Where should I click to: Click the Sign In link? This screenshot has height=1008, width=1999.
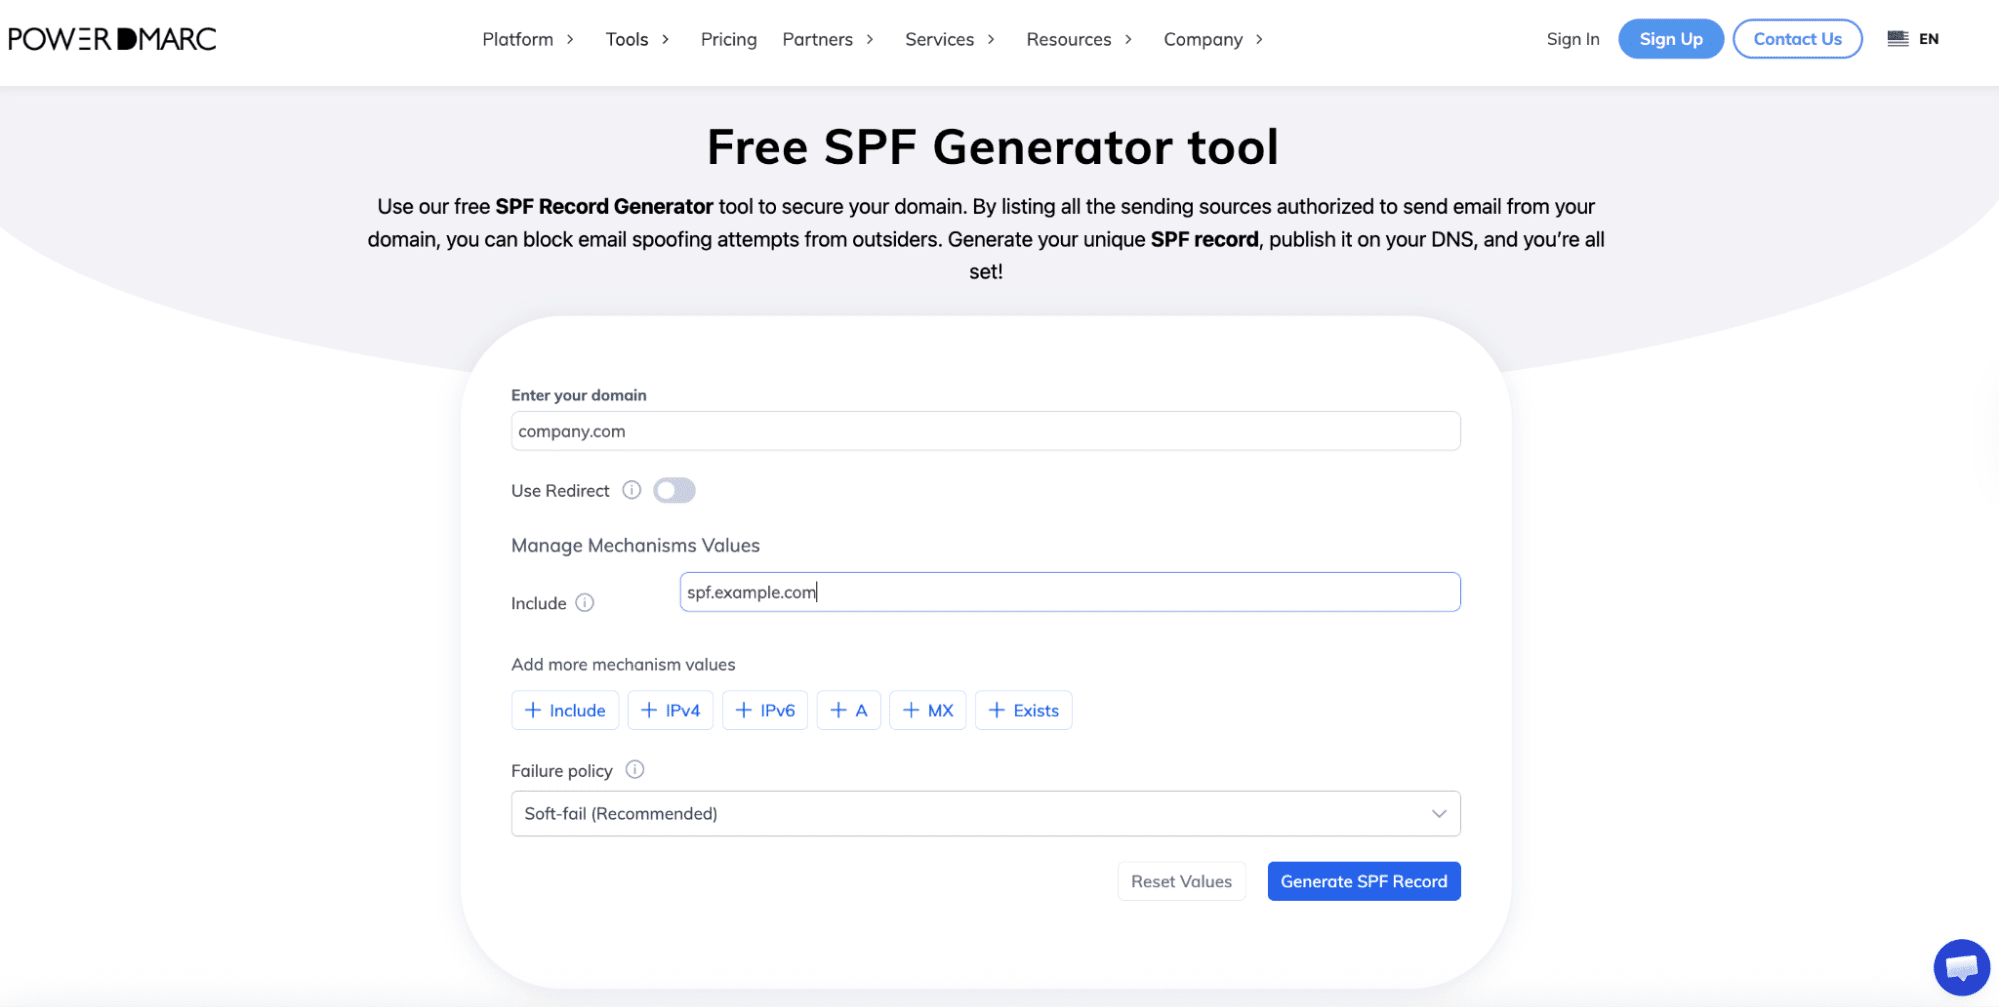point(1573,39)
